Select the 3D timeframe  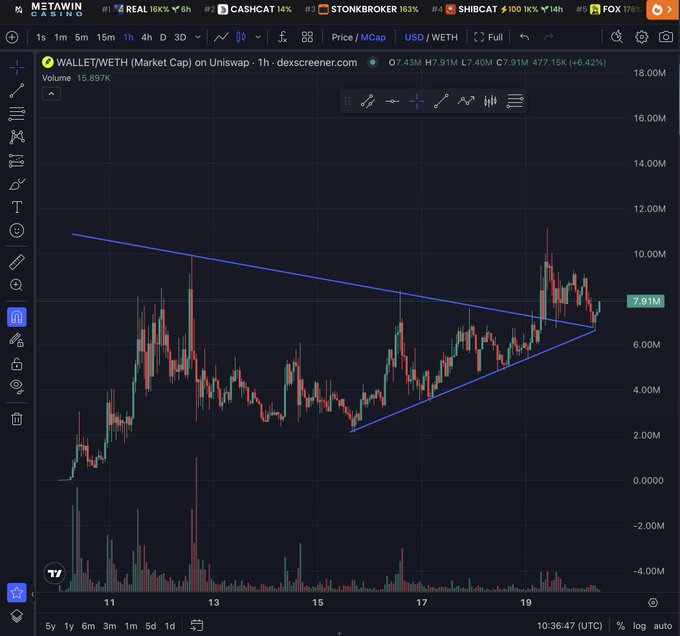tap(180, 37)
